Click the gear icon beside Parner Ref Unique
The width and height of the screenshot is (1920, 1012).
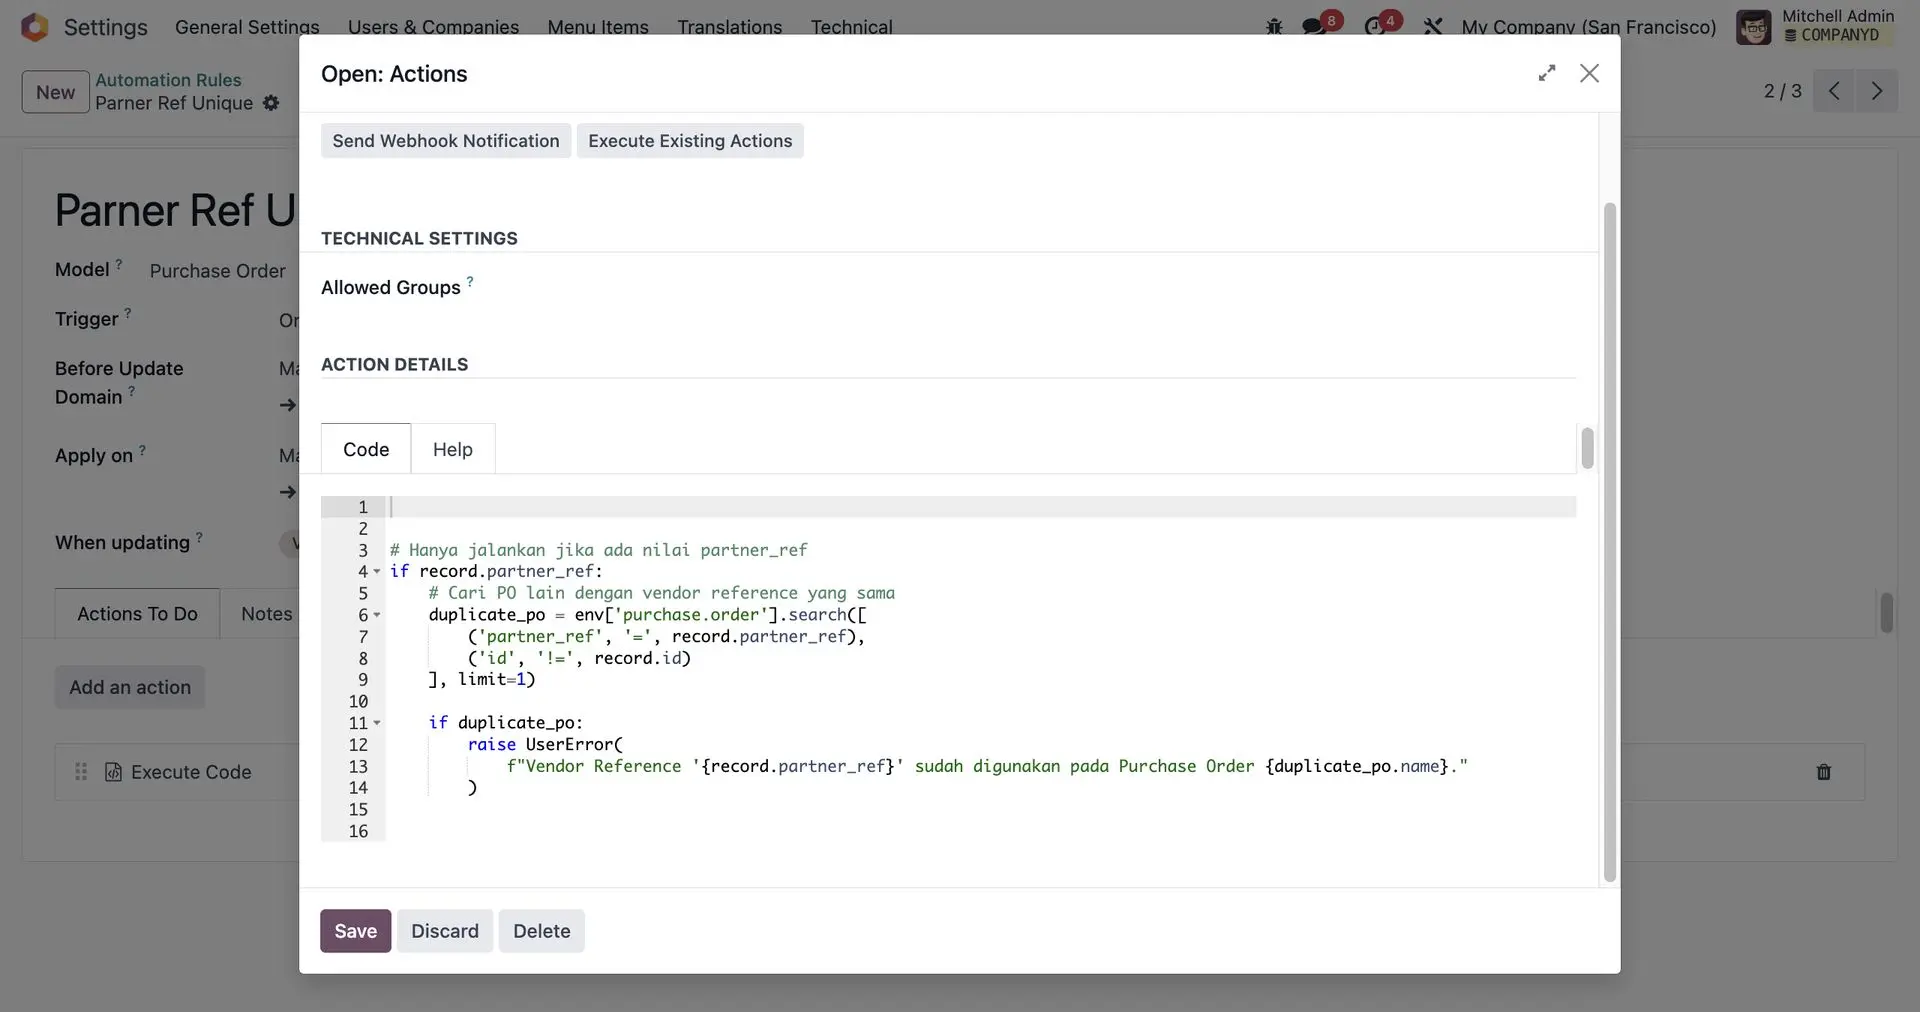tap(271, 103)
